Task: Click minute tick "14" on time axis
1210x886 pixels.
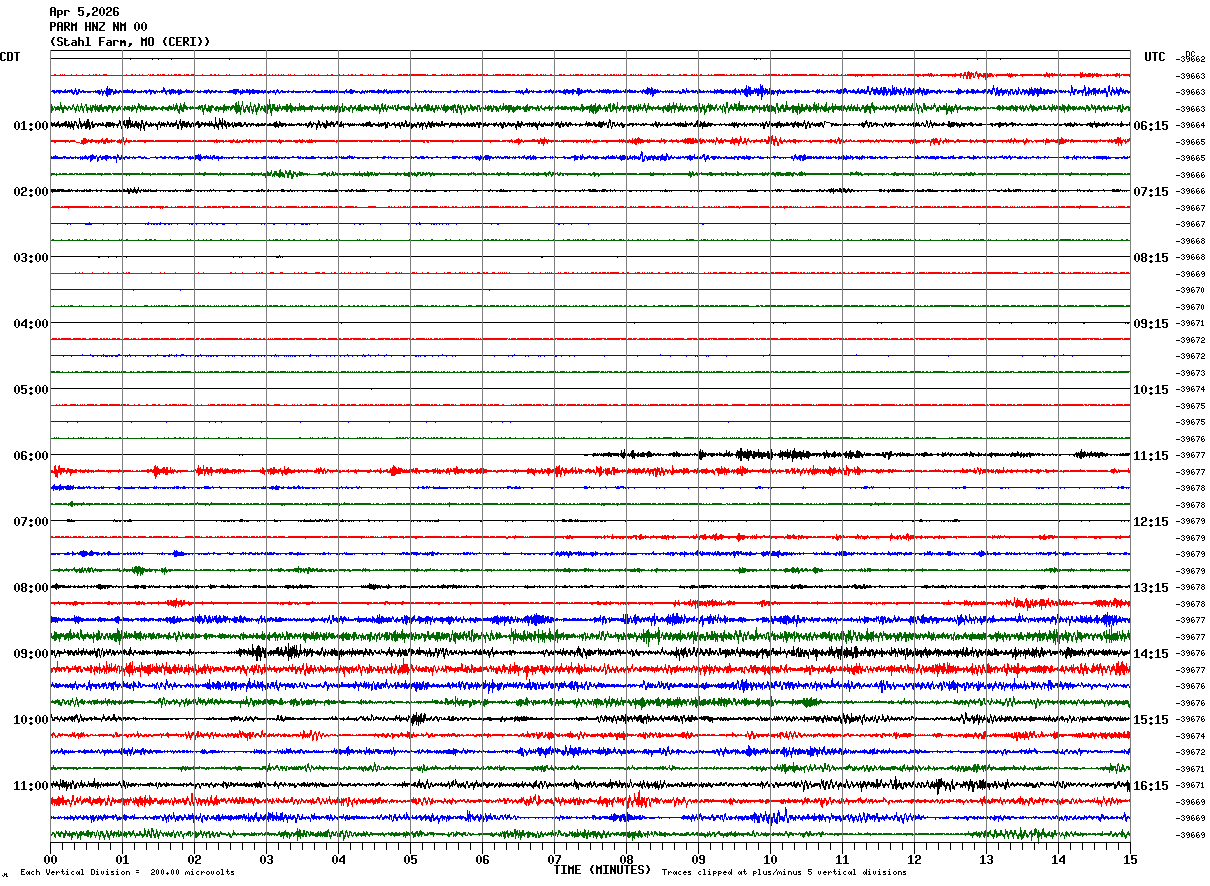Action: [x=1058, y=859]
